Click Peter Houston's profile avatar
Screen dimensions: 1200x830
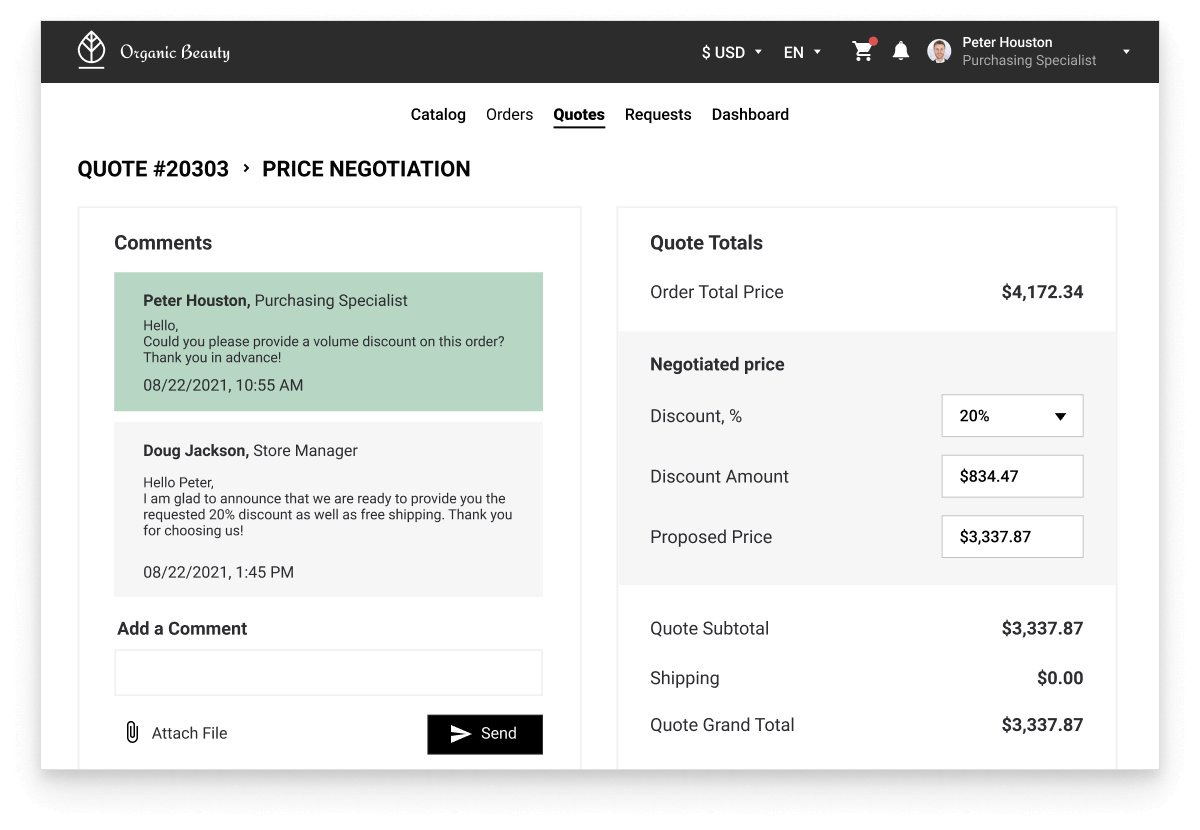point(939,52)
